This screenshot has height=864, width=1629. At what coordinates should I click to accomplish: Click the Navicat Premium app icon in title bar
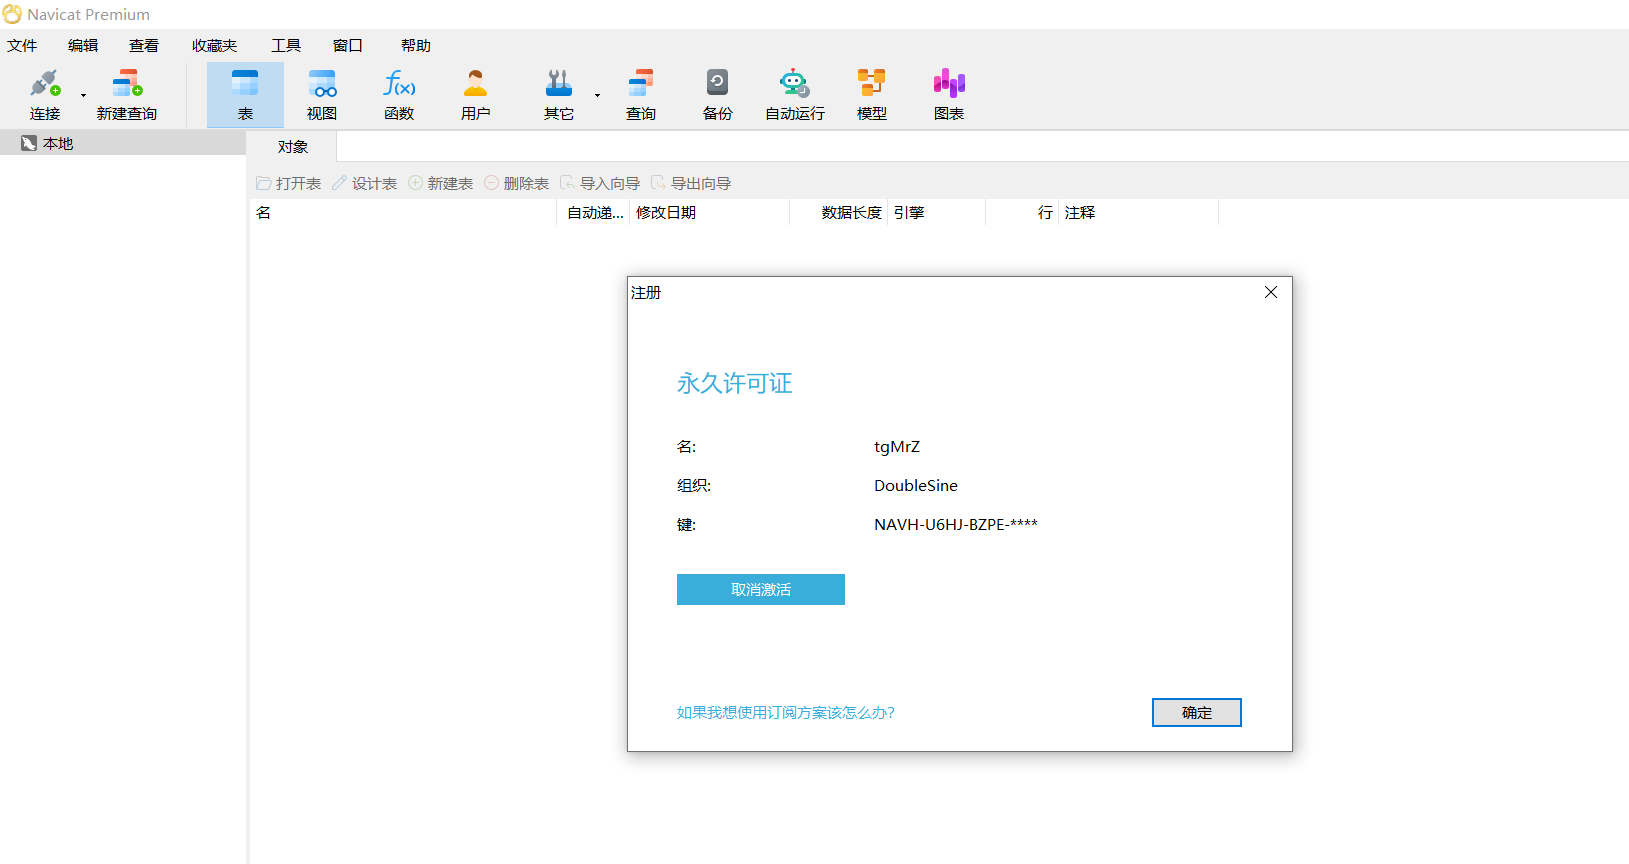click(x=12, y=15)
